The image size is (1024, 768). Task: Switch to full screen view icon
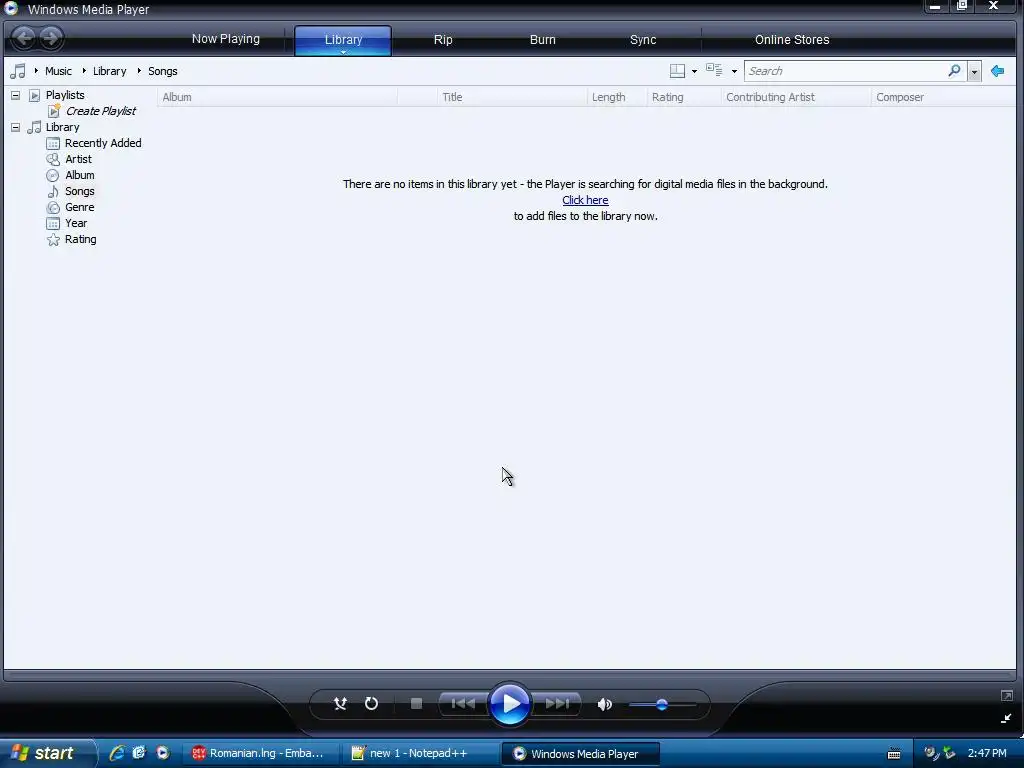pyautogui.click(x=1006, y=696)
